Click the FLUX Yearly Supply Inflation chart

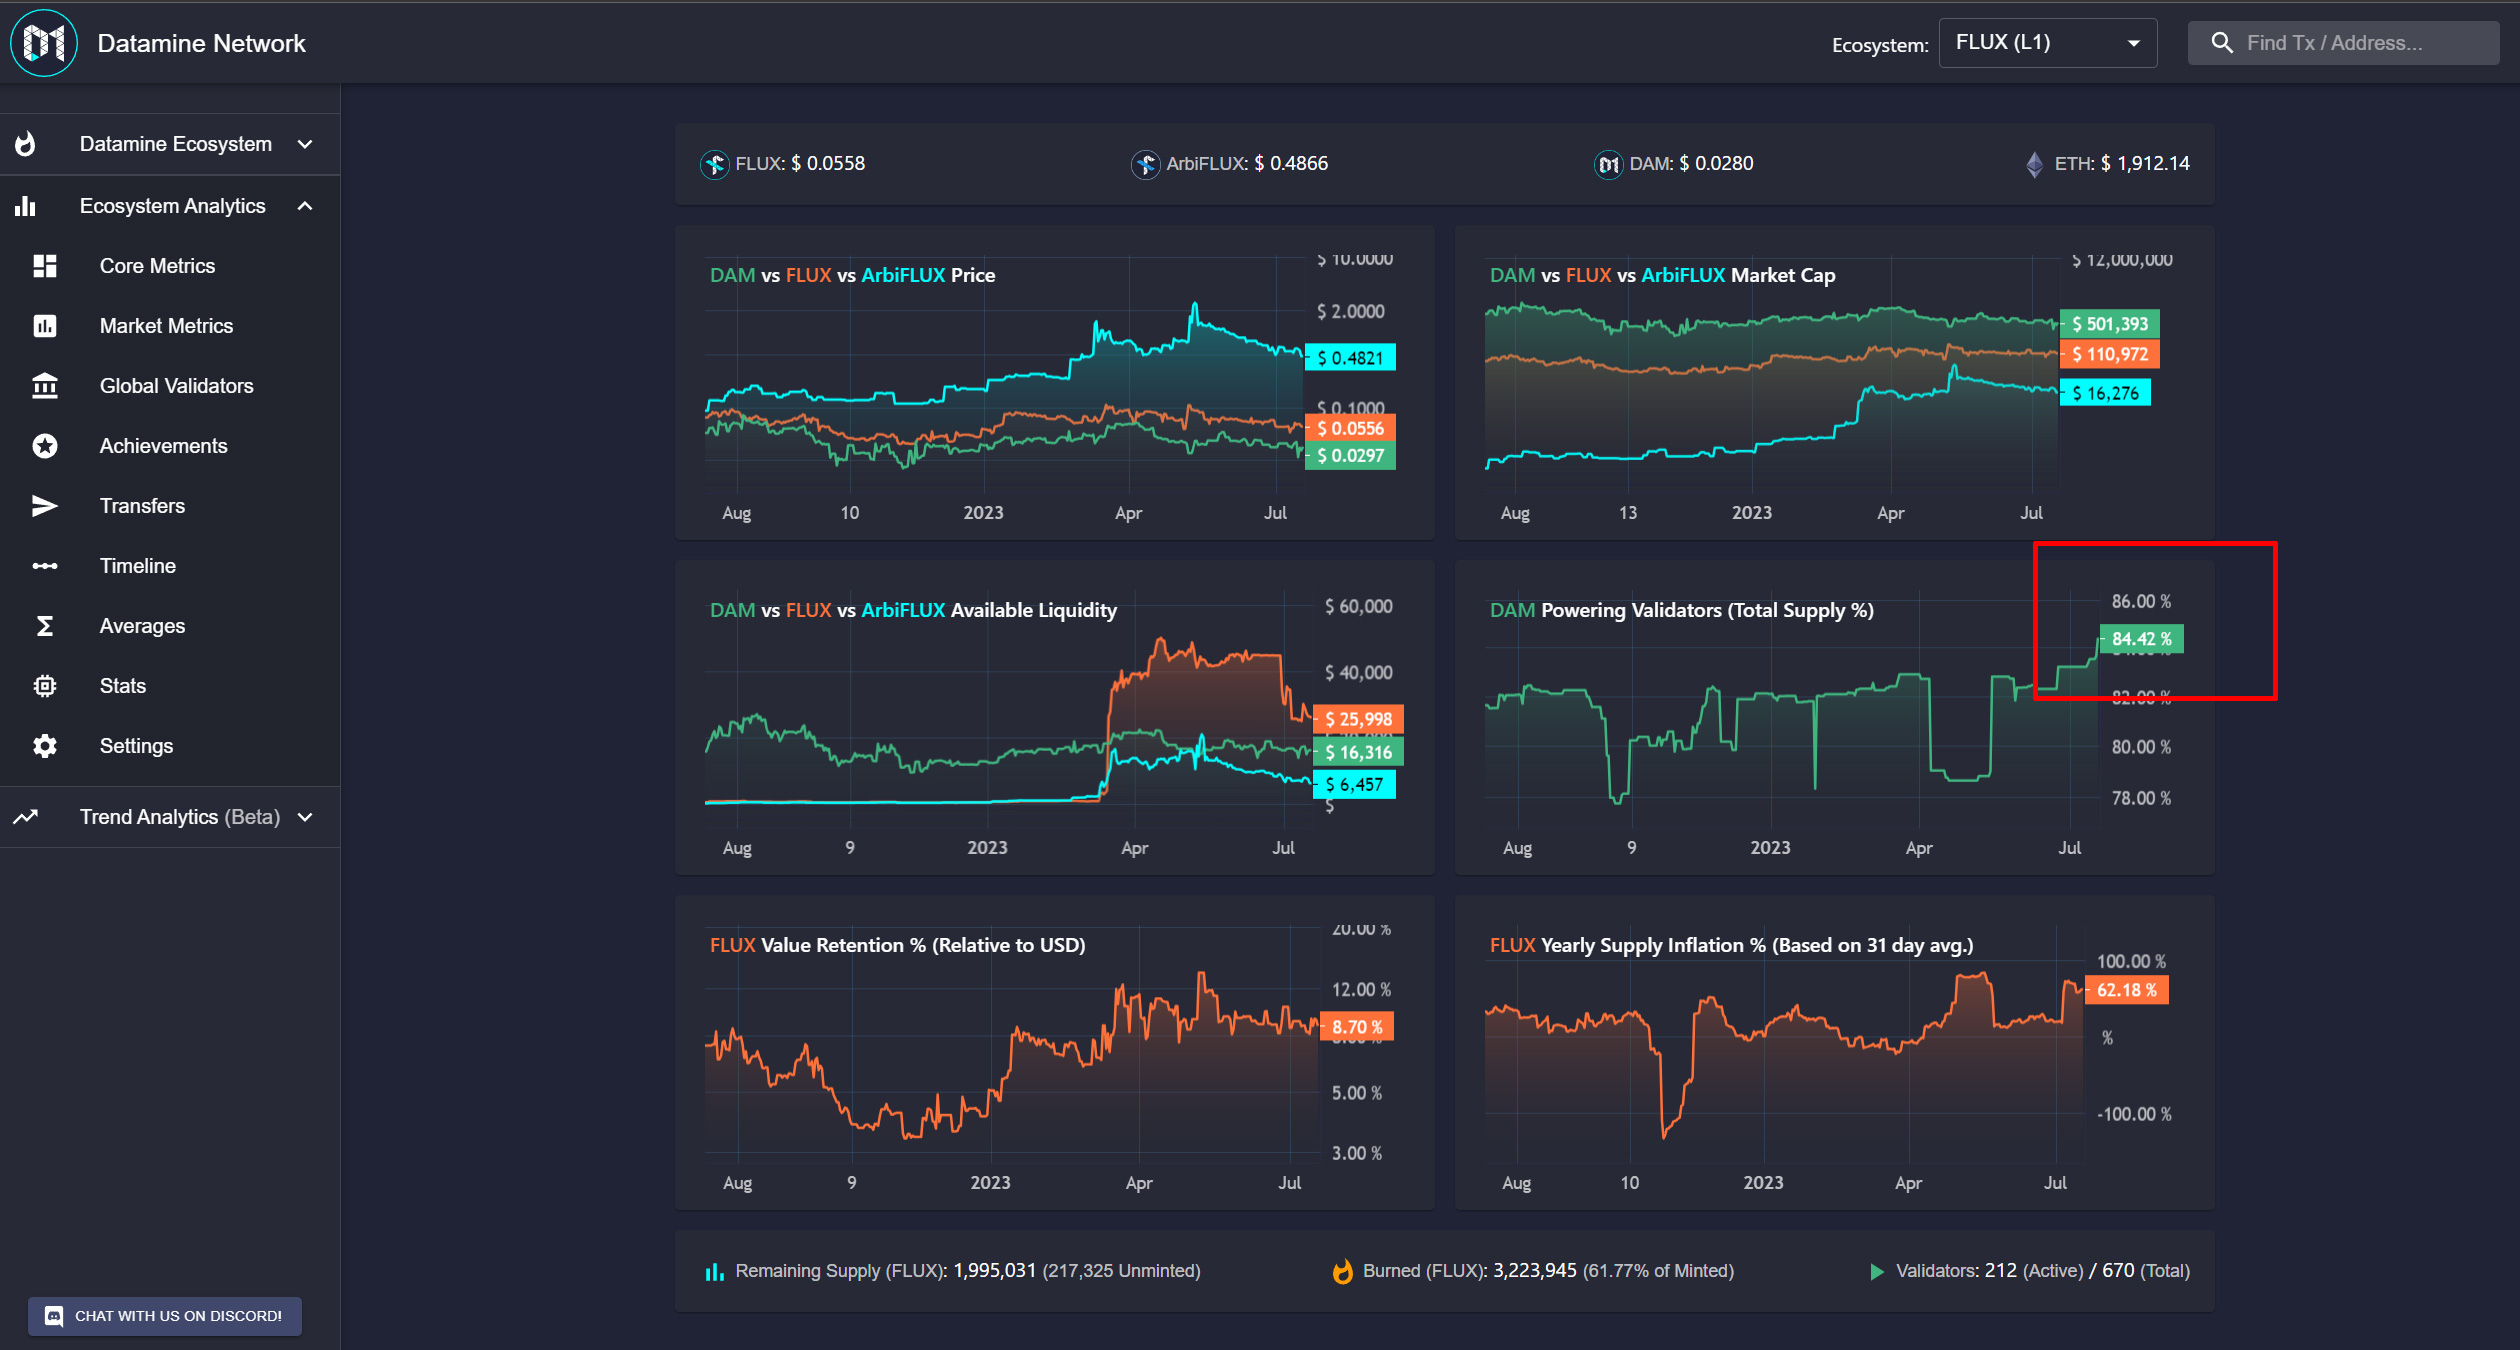1834,1053
